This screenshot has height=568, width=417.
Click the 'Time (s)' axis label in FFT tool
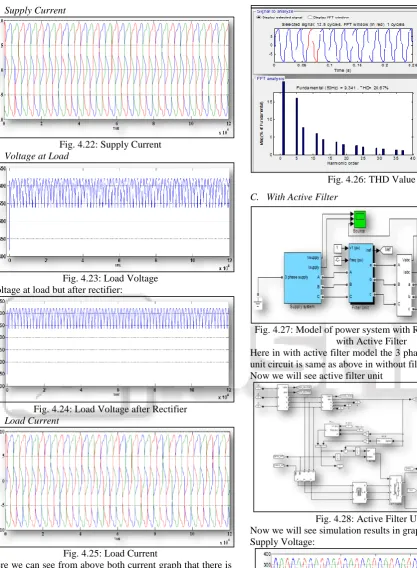click(x=342, y=70)
